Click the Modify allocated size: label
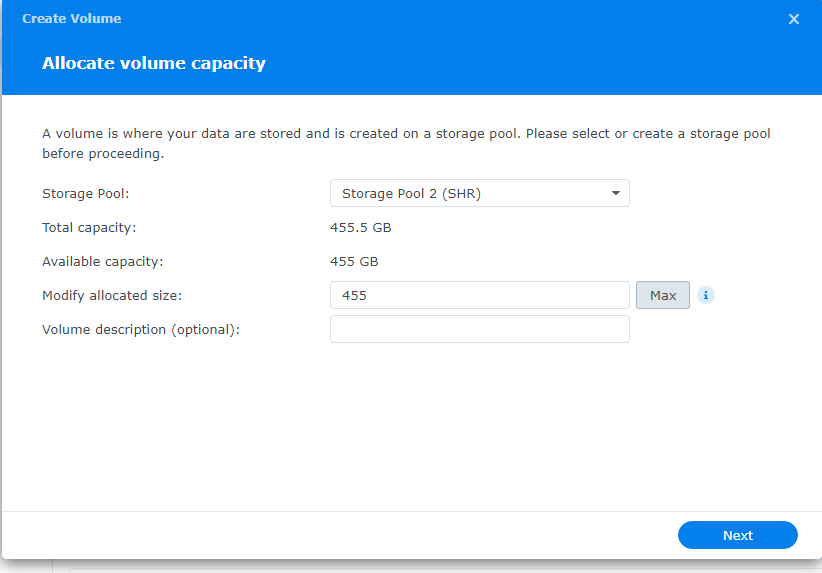The width and height of the screenshot is (822, 573). pos(112,296)
